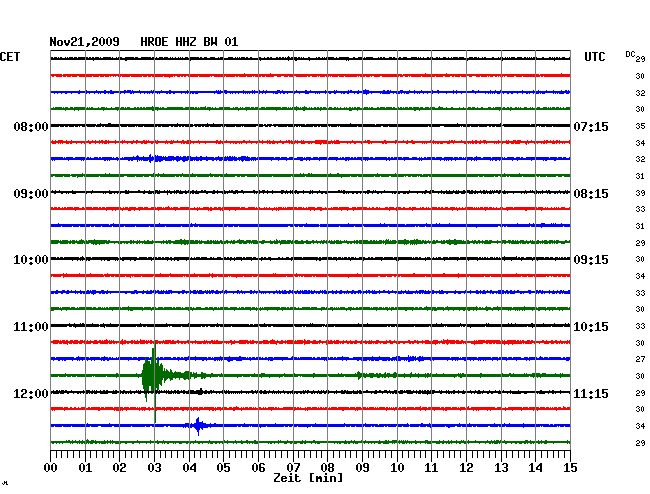Click the station label 'HROE HHZ BW 01'

189,42
